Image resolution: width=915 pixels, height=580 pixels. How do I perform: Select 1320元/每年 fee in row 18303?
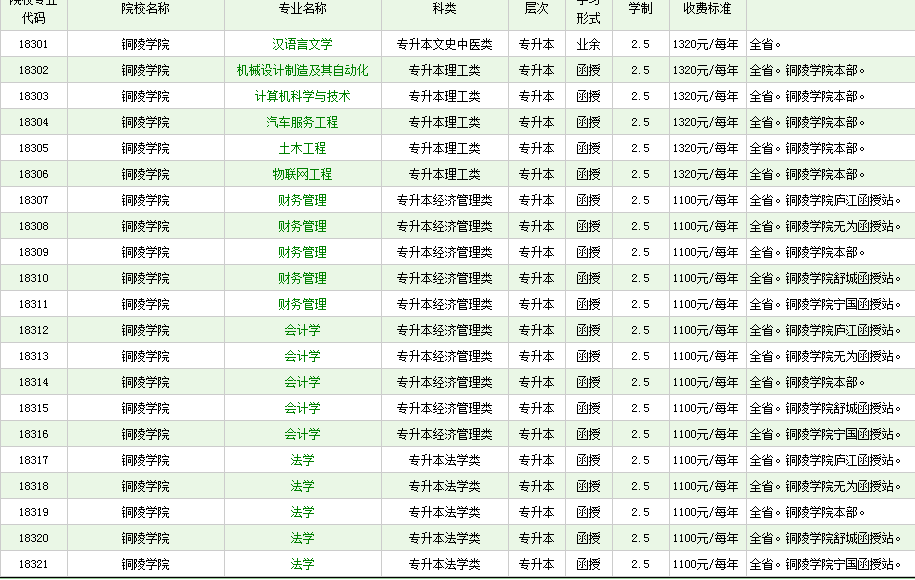[706, 96]
